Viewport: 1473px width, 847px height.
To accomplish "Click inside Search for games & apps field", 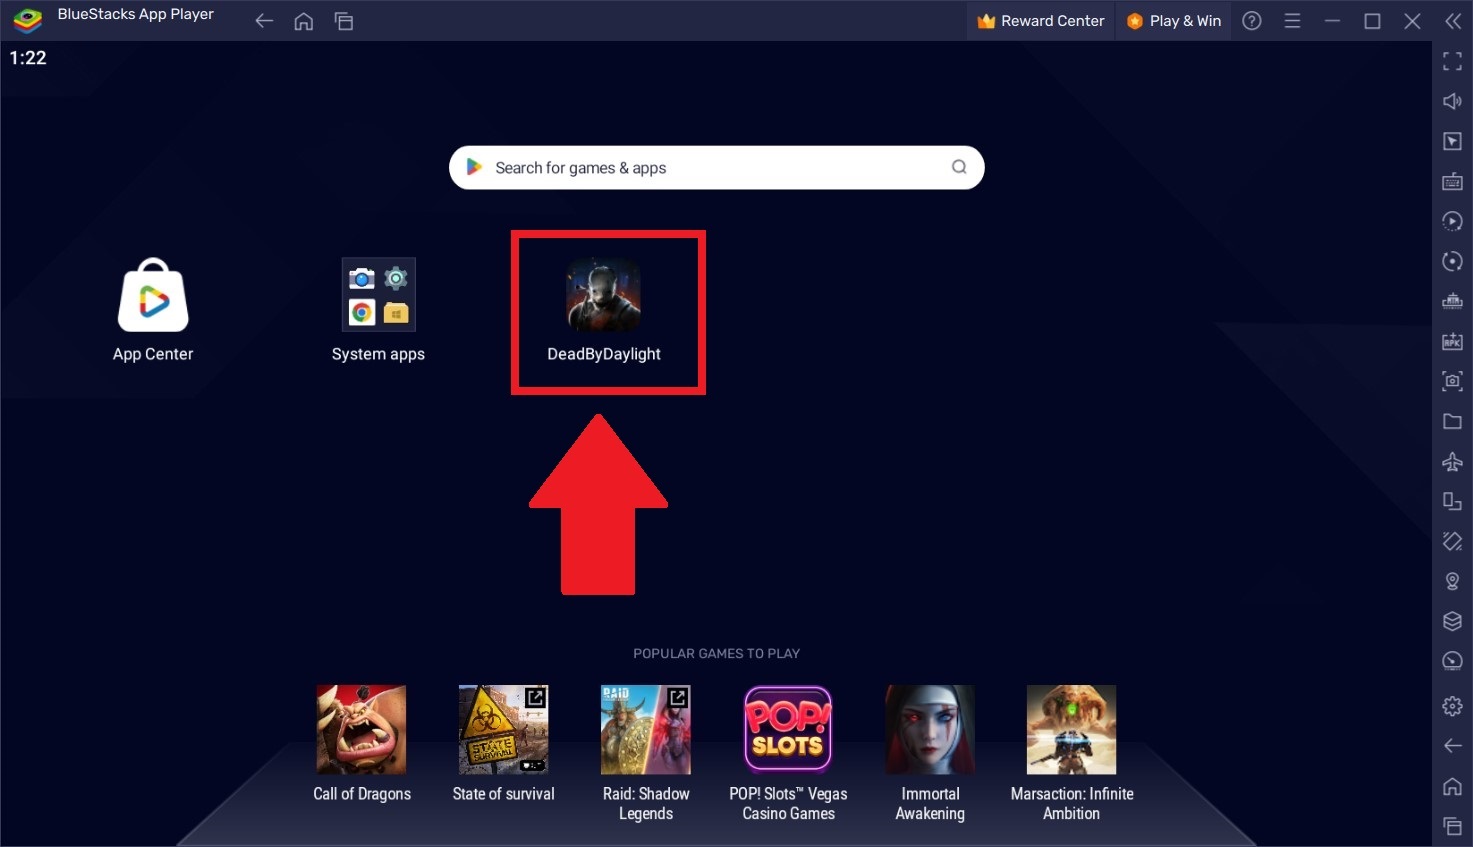I will click(716, 168).
